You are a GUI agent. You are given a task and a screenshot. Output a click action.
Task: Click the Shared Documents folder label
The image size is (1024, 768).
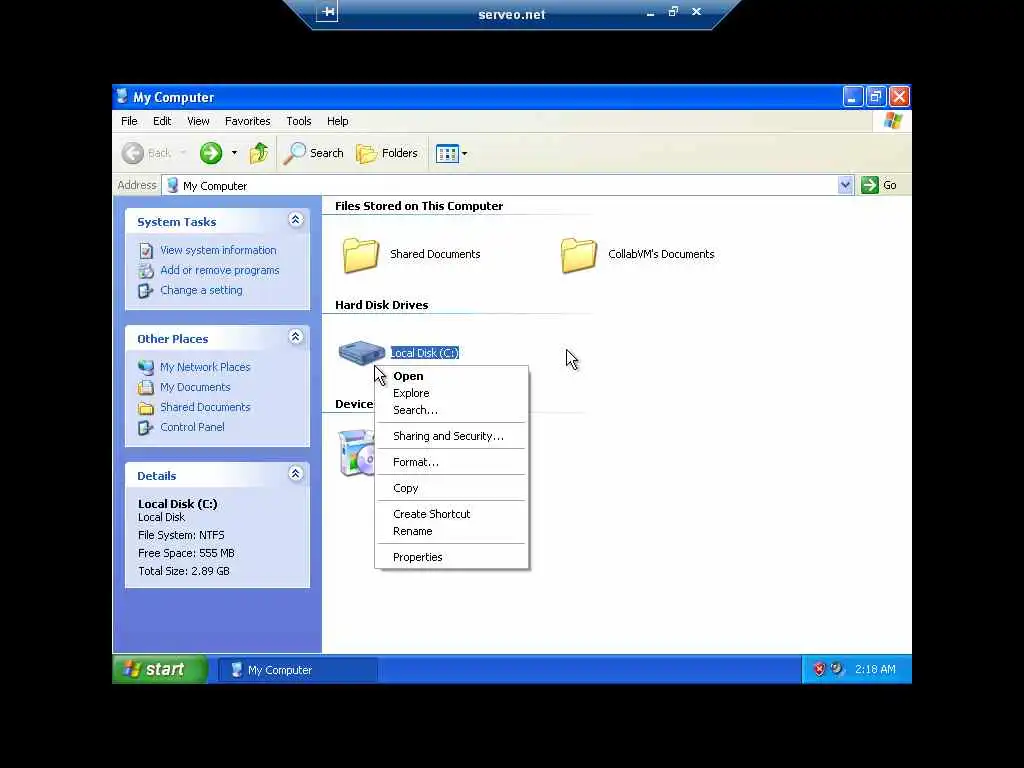[435, 254]
